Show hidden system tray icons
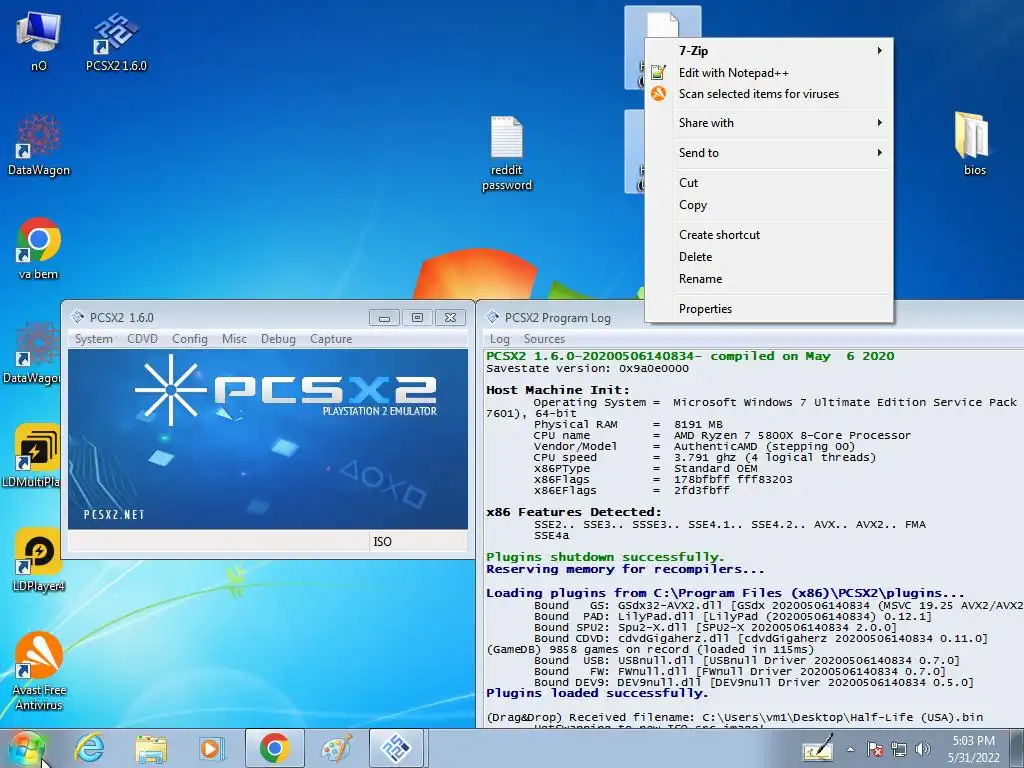Image resolution: width=1024 pixels, height=768 pixels. coord(850,749)
